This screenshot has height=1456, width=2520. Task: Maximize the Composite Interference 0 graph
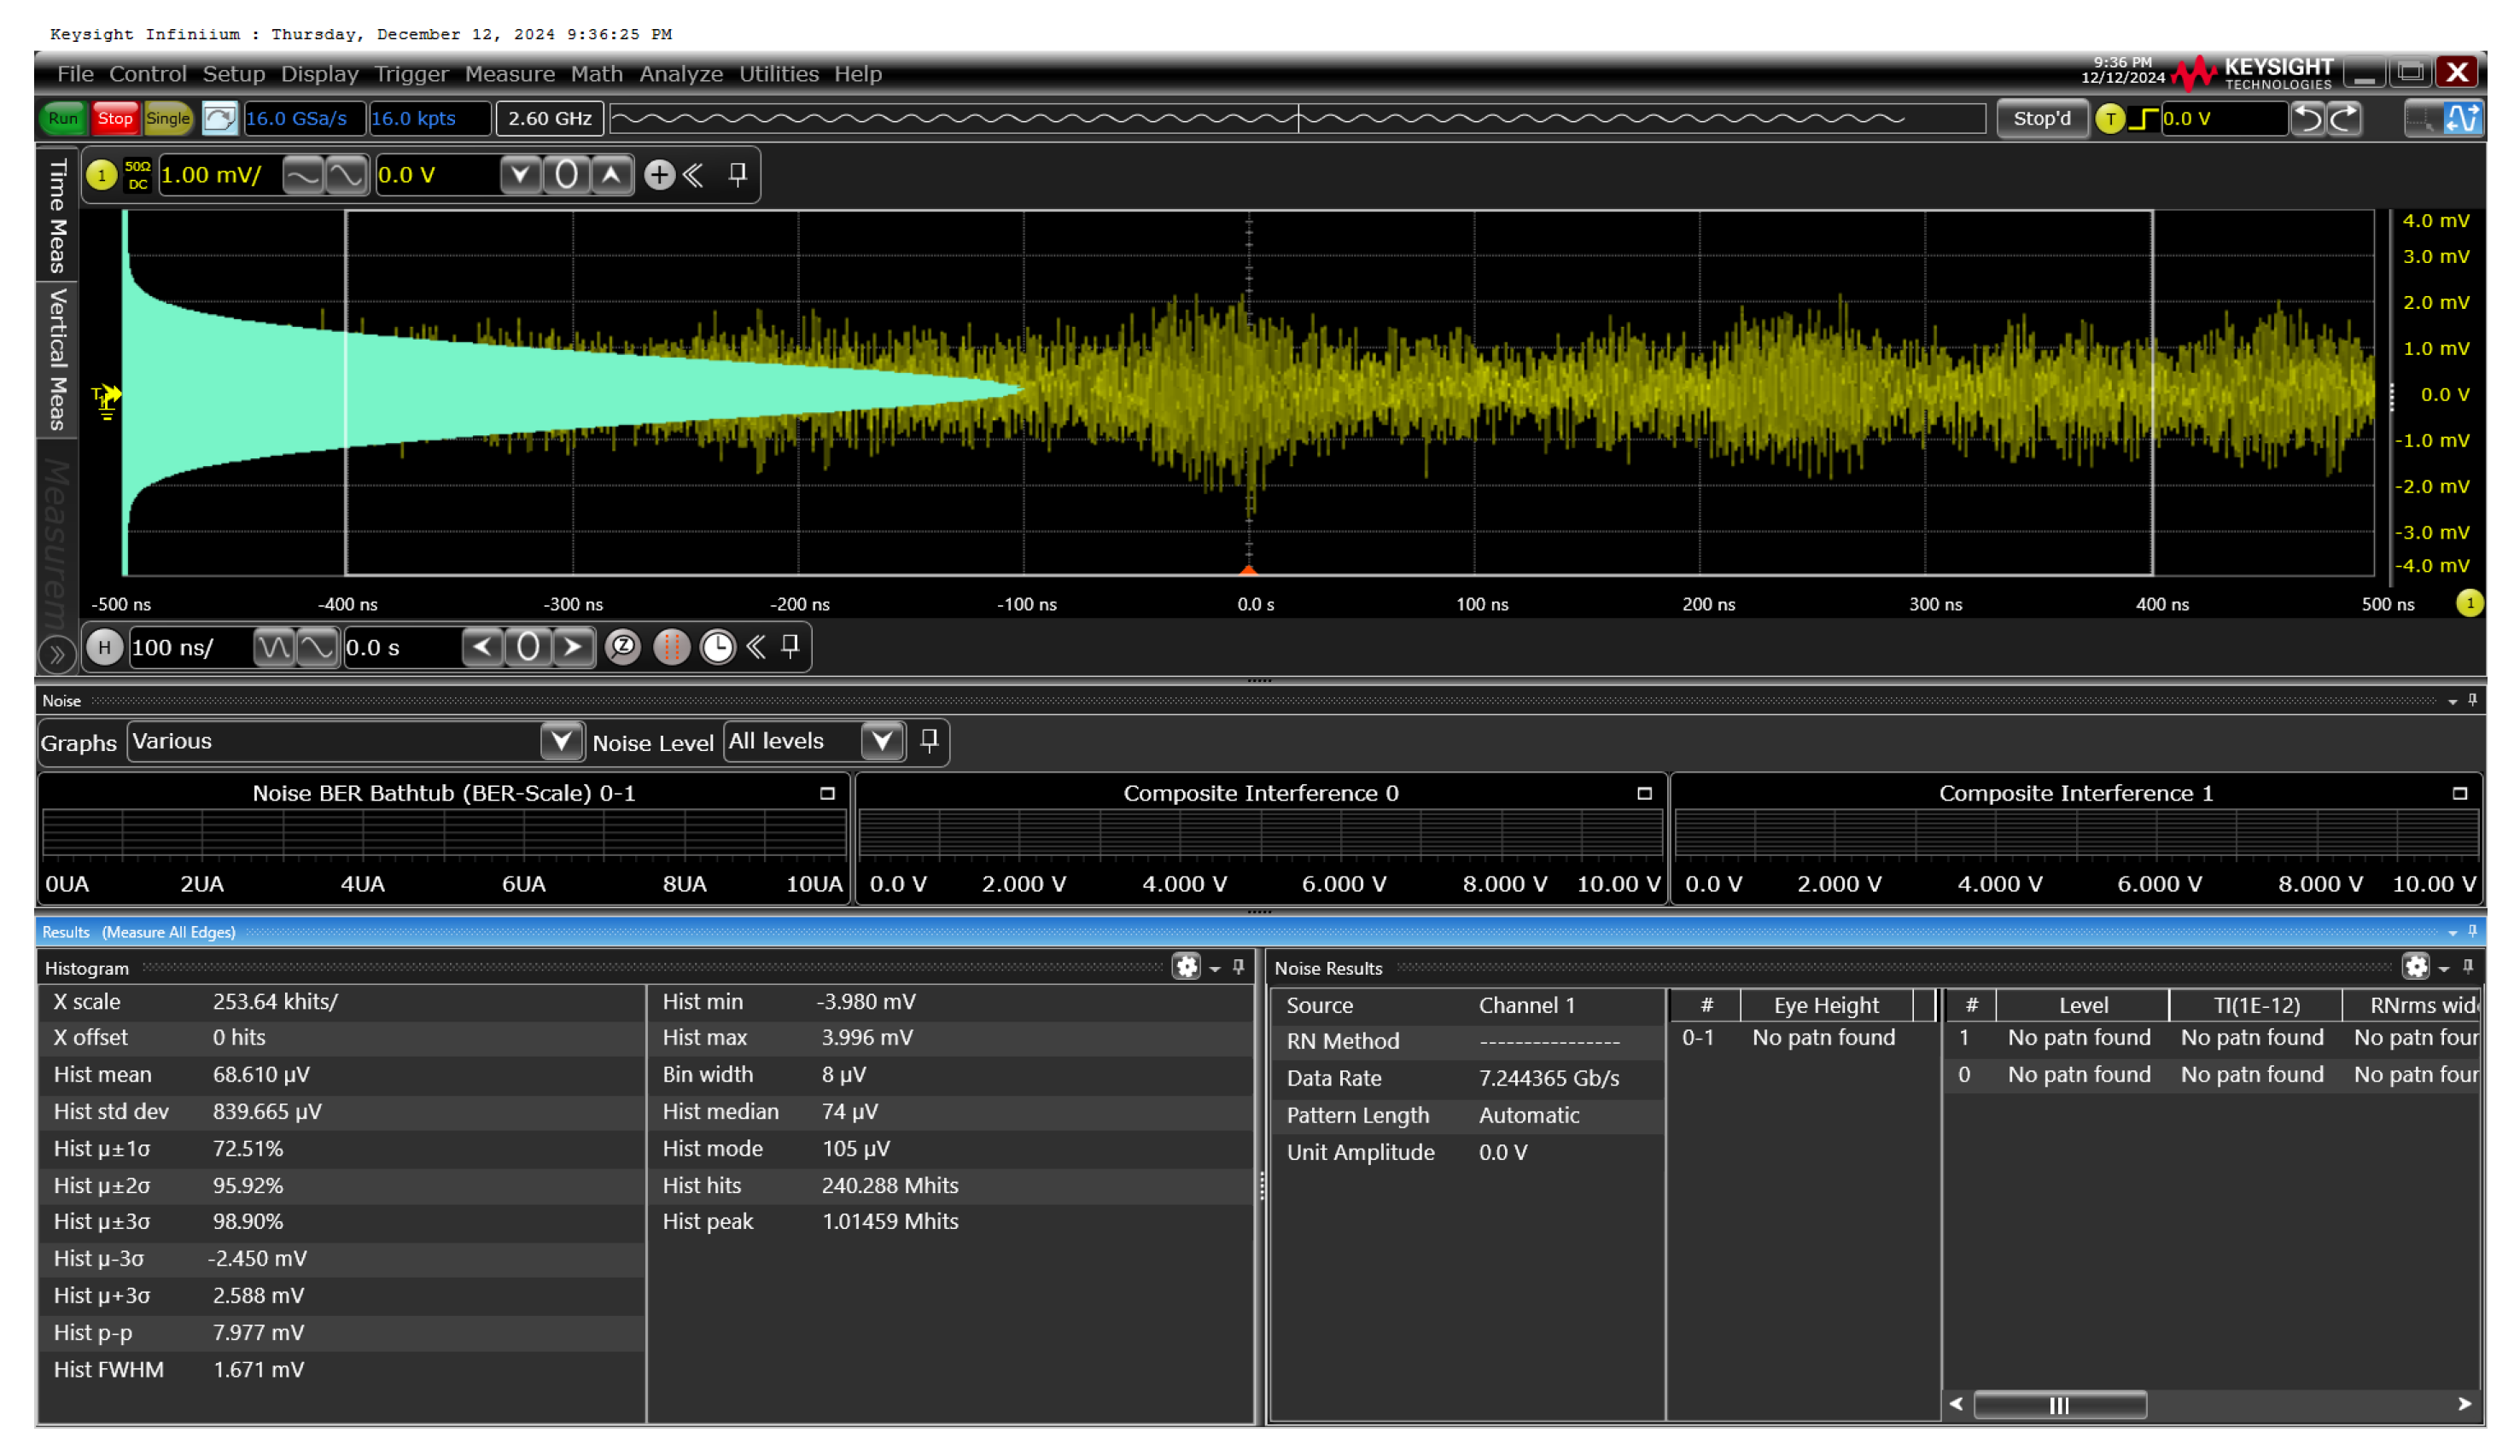click(1644, 793)
